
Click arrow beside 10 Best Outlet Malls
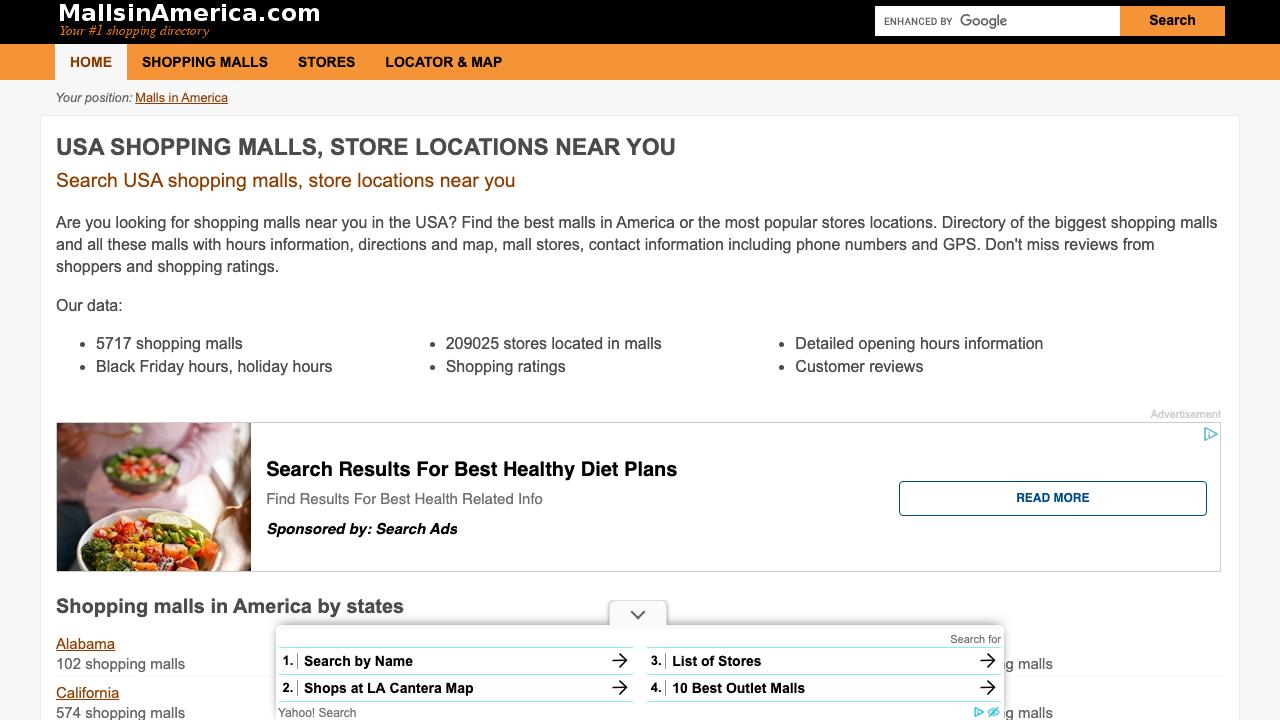987,688
